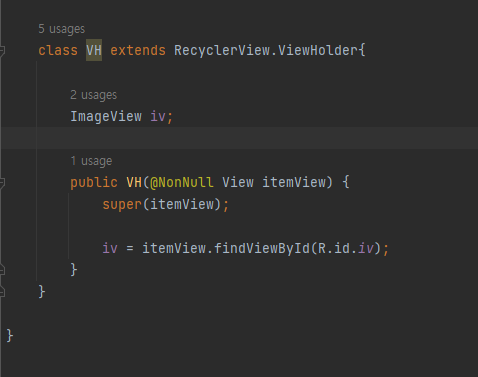This screenshot has height=377, width=478.
Task: Click the ImageView type name
Action: click(106, 117)
